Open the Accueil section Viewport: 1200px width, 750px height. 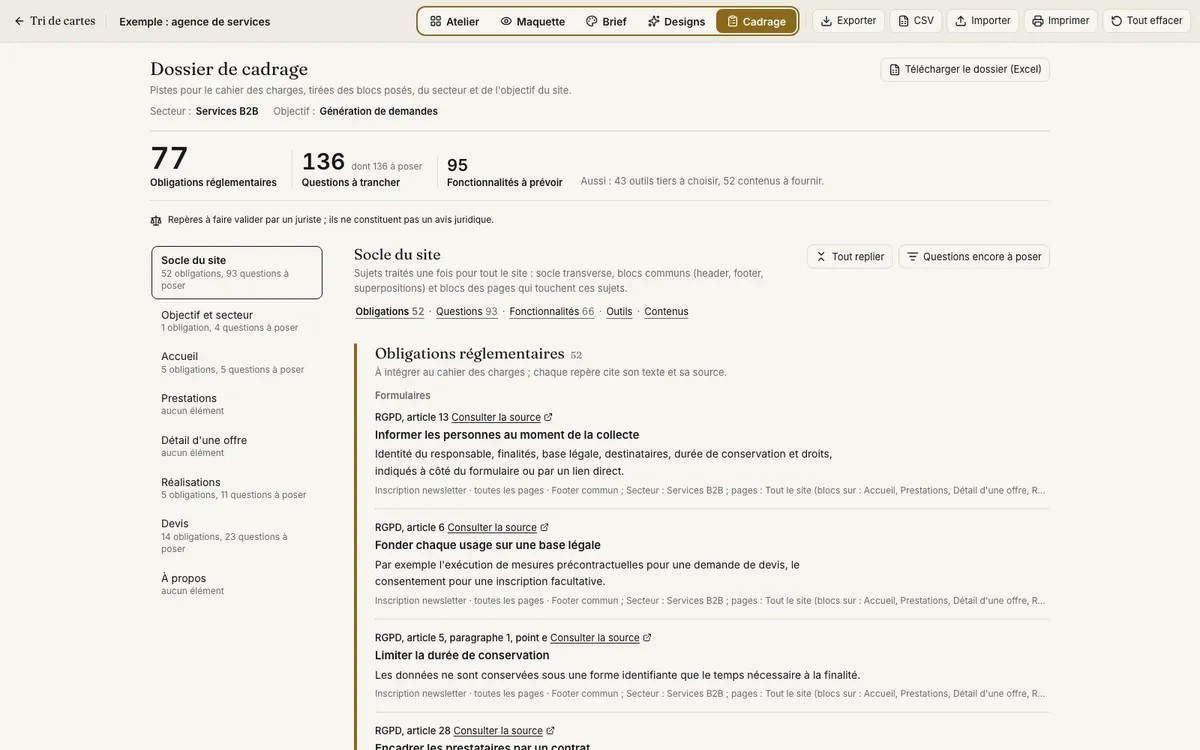(237, 363)
